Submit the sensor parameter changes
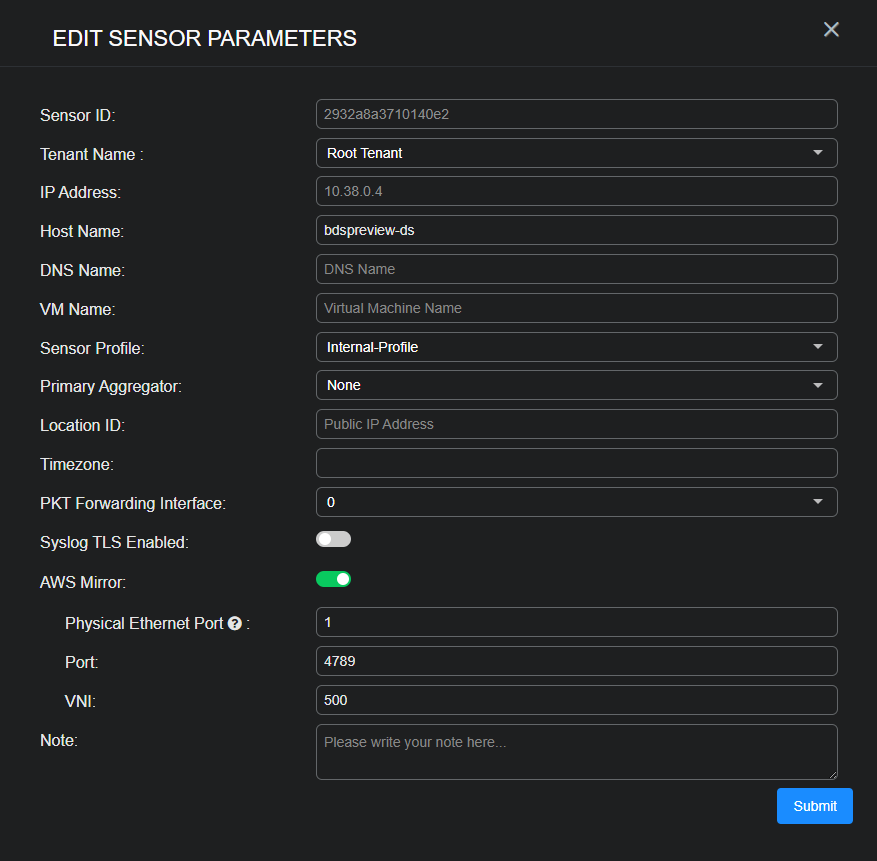Screen dimensions: 877x861 (814, 806)
